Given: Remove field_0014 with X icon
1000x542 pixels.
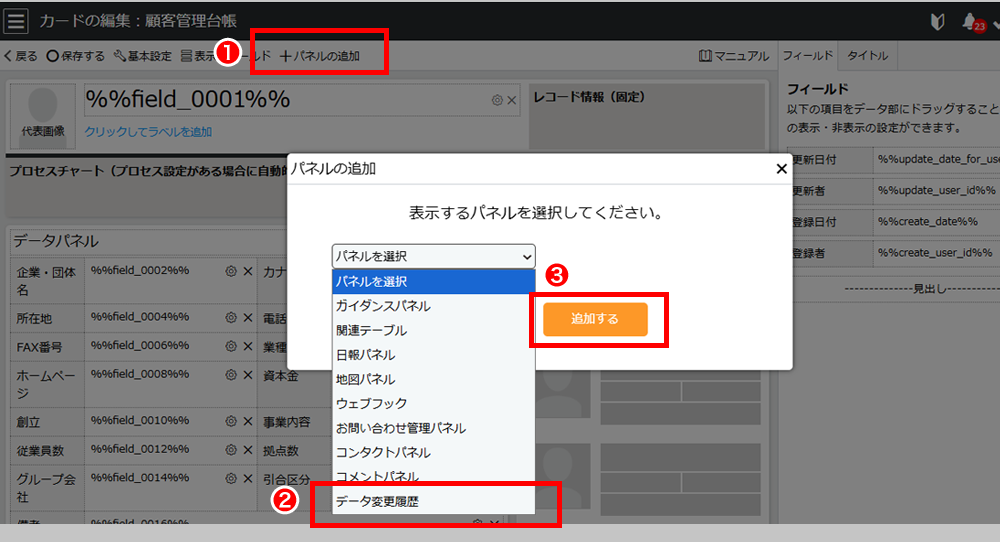Looking at the screenshot, I should pyautogui.click(x=248, y=478).
